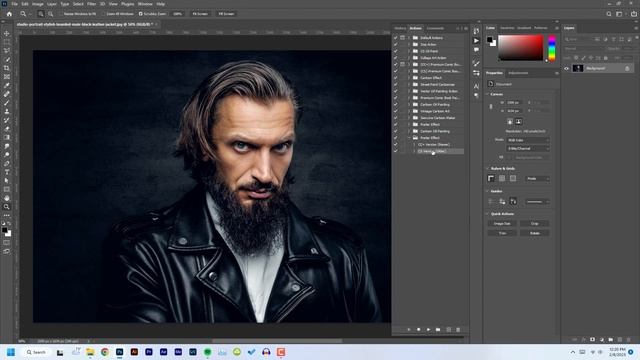The width and height of the screenshot is (640, 360).
Task: Switch to the Adjustments tab
Action: pyautogui.click(x=518, y=73)
